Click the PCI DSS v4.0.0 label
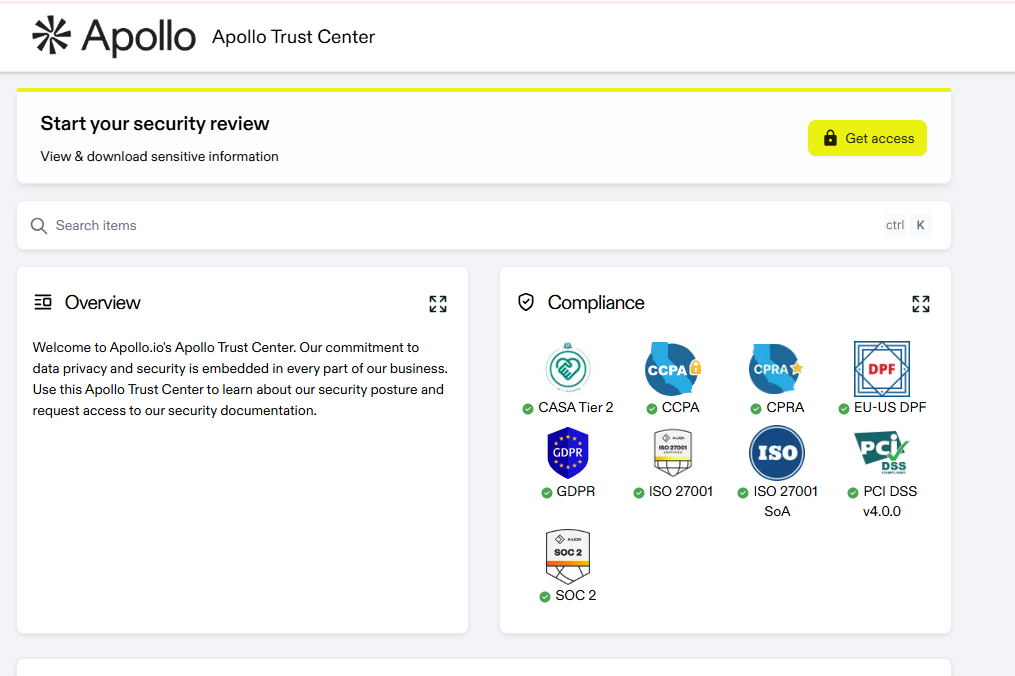 (889, 501)
